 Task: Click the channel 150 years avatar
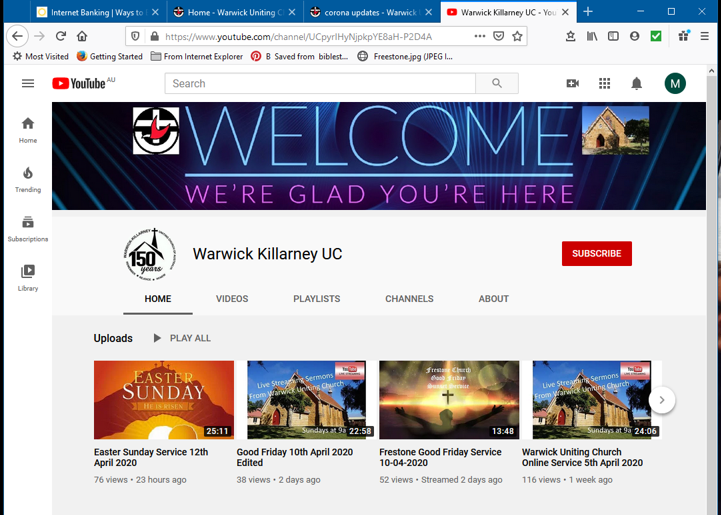click(x=150, y=254)
